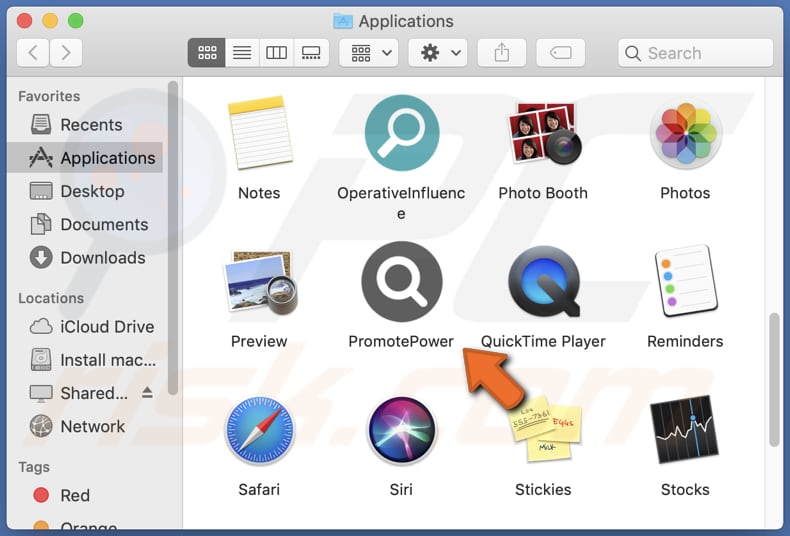This screenshot has width=790, height=536.
Task: Select the Red tag
Action: pos(85,496)
